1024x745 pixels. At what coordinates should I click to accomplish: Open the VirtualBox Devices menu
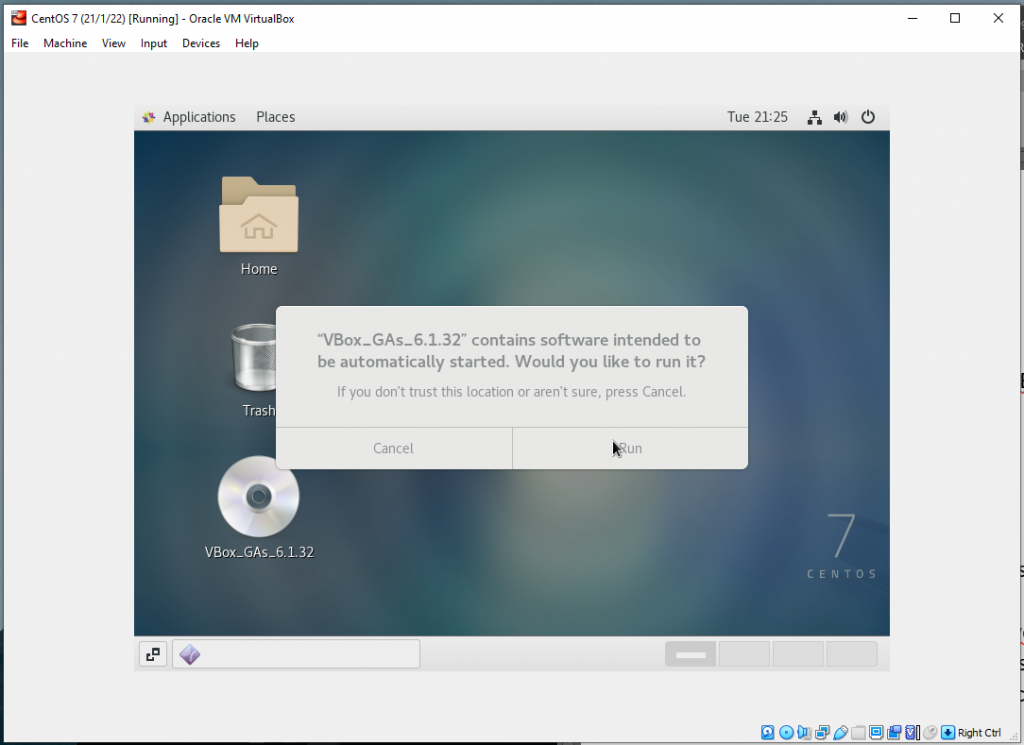click(x=200, y=43)
